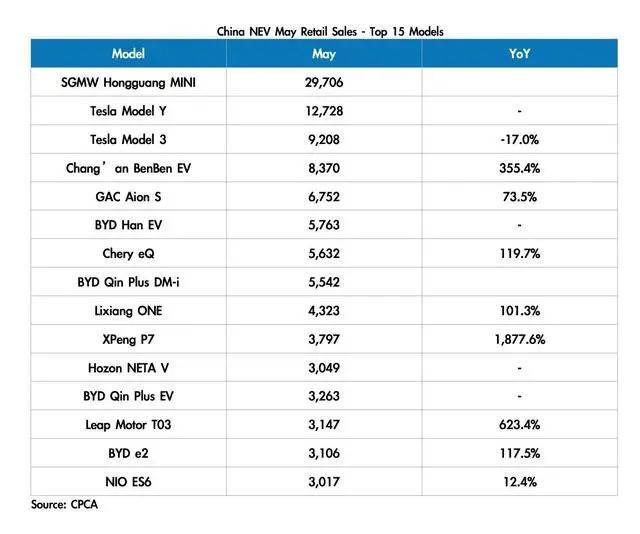This screenshot has width=640, height=534.
Task: Click the Source: CPCA footnote text
Action: (64, 505)
